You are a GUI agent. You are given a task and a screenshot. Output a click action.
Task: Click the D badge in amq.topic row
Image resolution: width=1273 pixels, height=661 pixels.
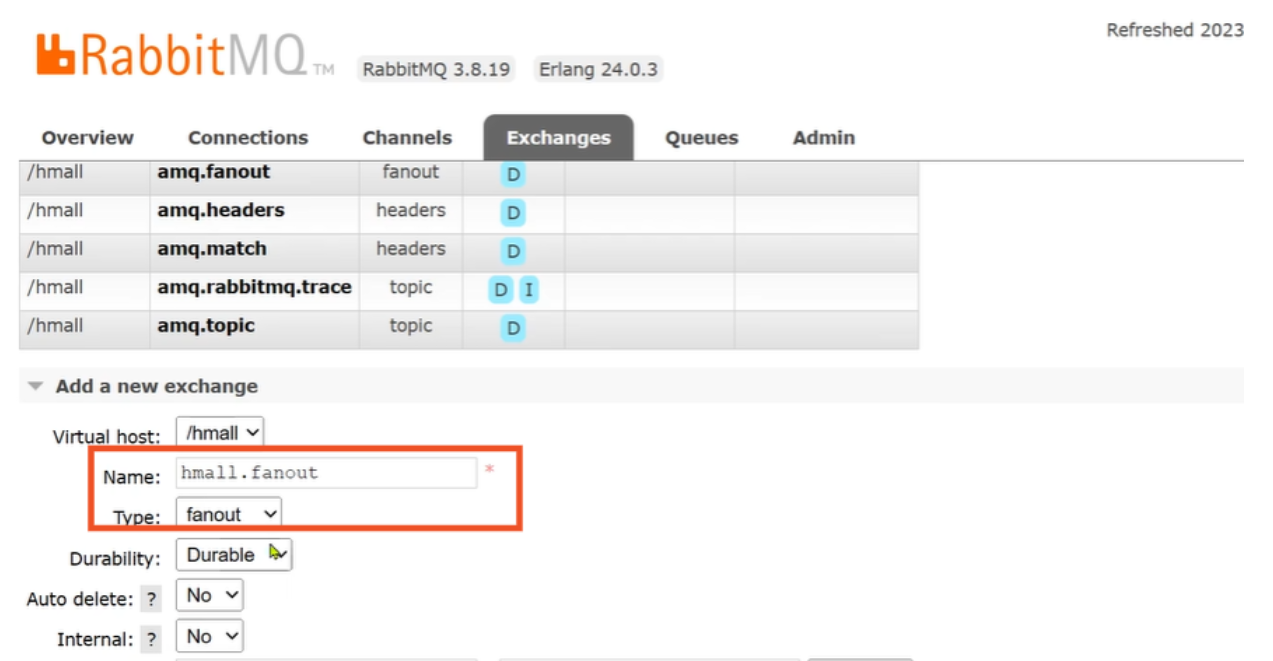pyautogui.click(x=513, y=328)
